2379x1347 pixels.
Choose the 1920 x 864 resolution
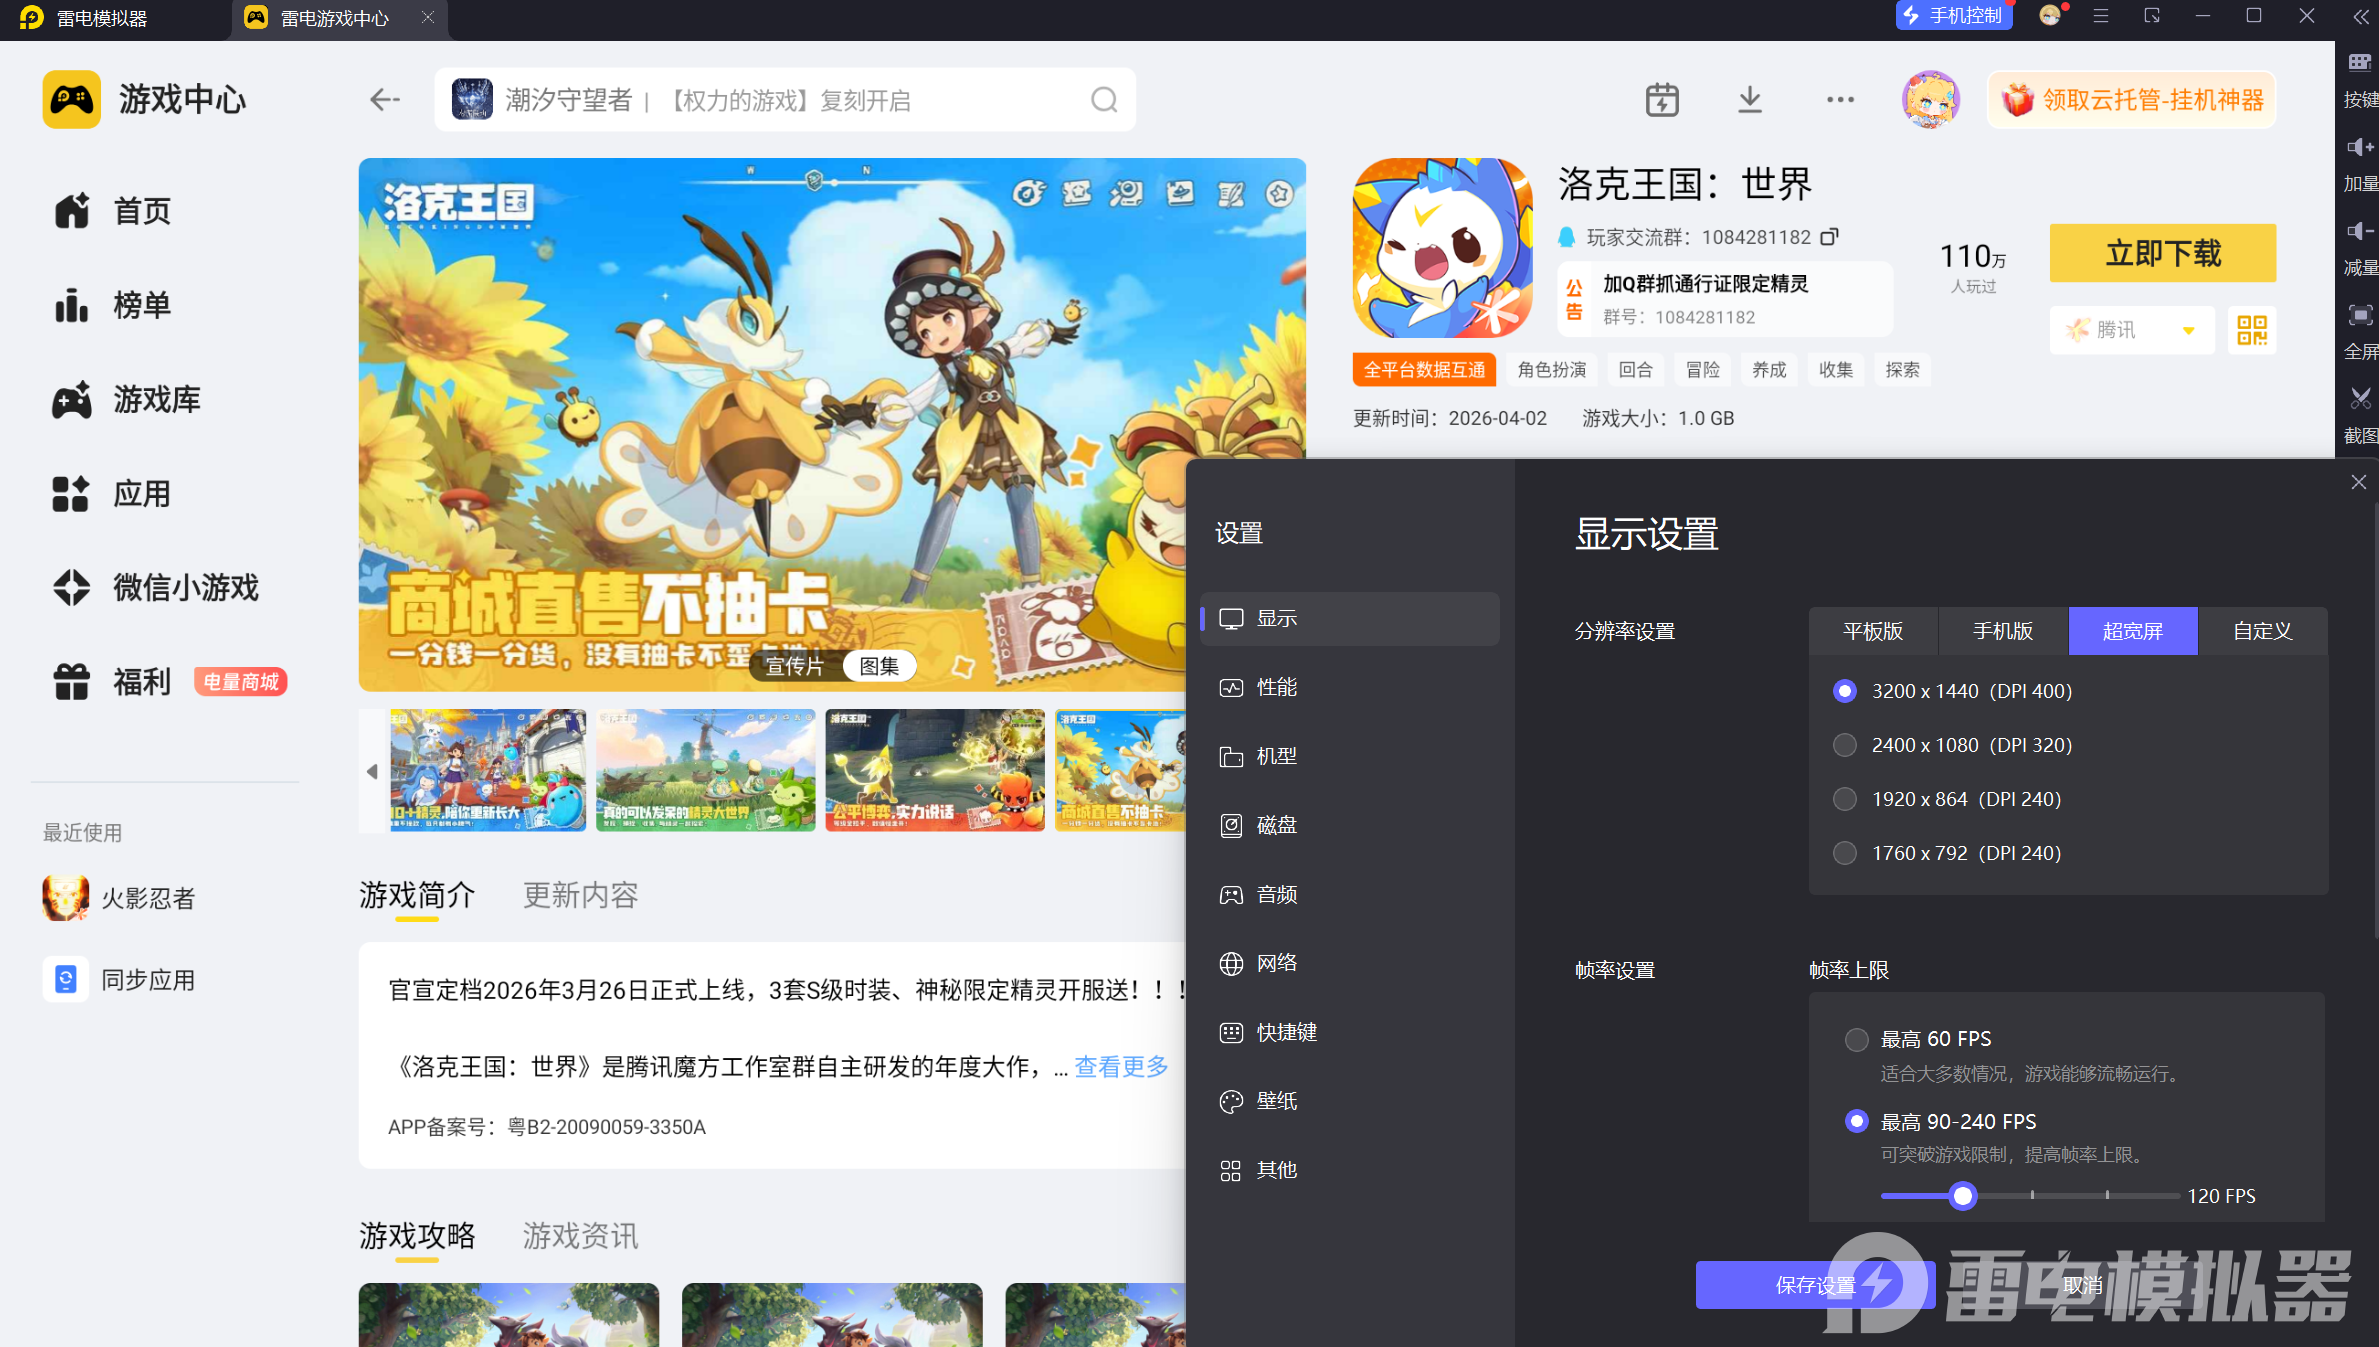[x=1845, y=799]
